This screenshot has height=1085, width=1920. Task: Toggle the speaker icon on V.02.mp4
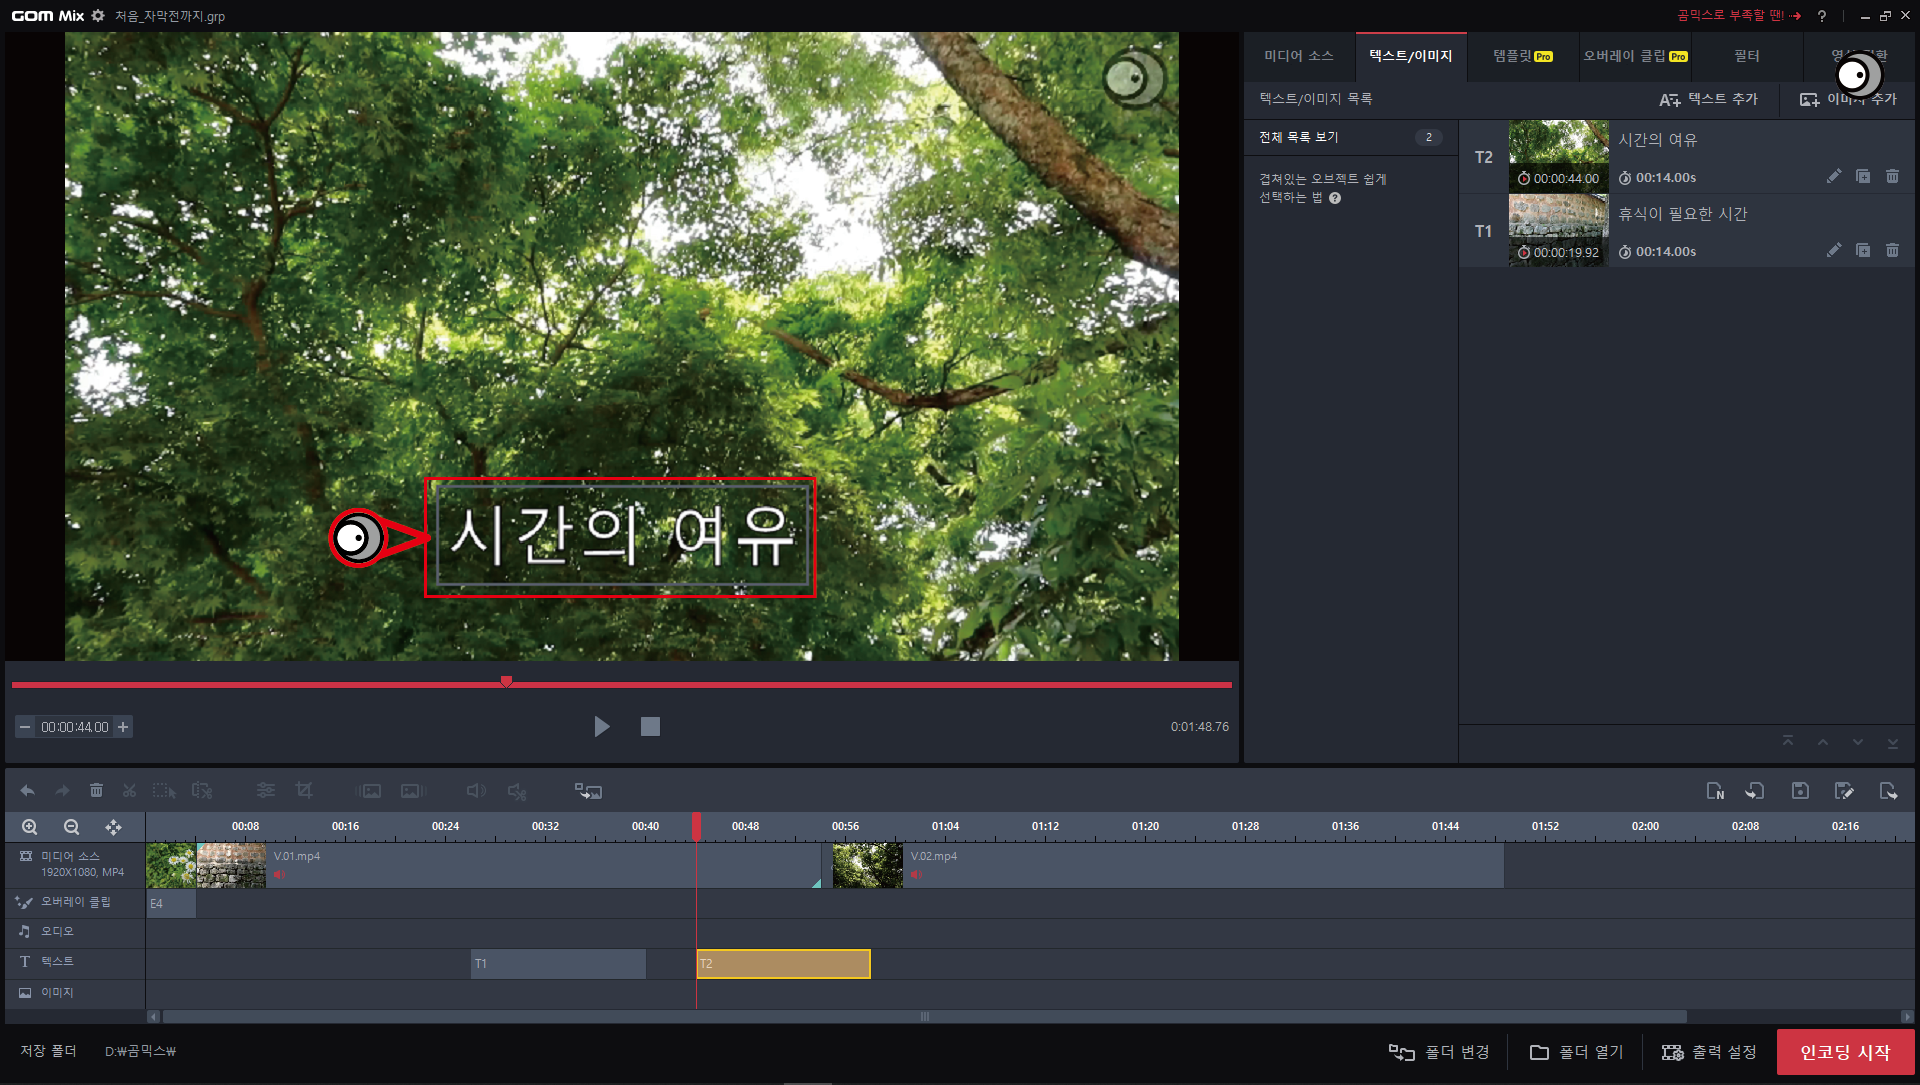tap(916, 875)
